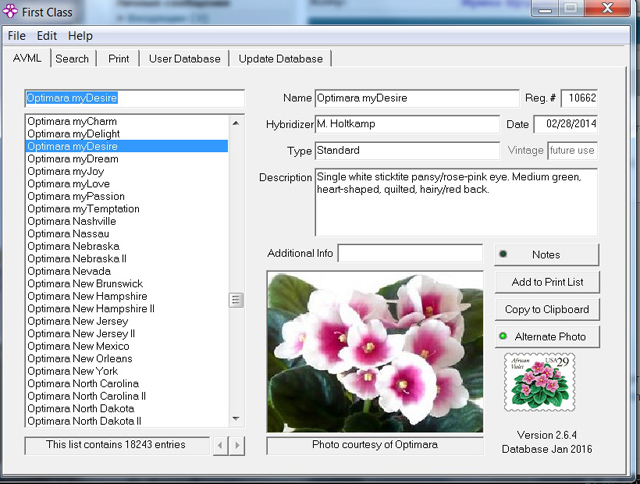The width and height of the screenshot is (640, 484).
Task: Select Optimara New Mexico in the list
Action: pos(127,346)
